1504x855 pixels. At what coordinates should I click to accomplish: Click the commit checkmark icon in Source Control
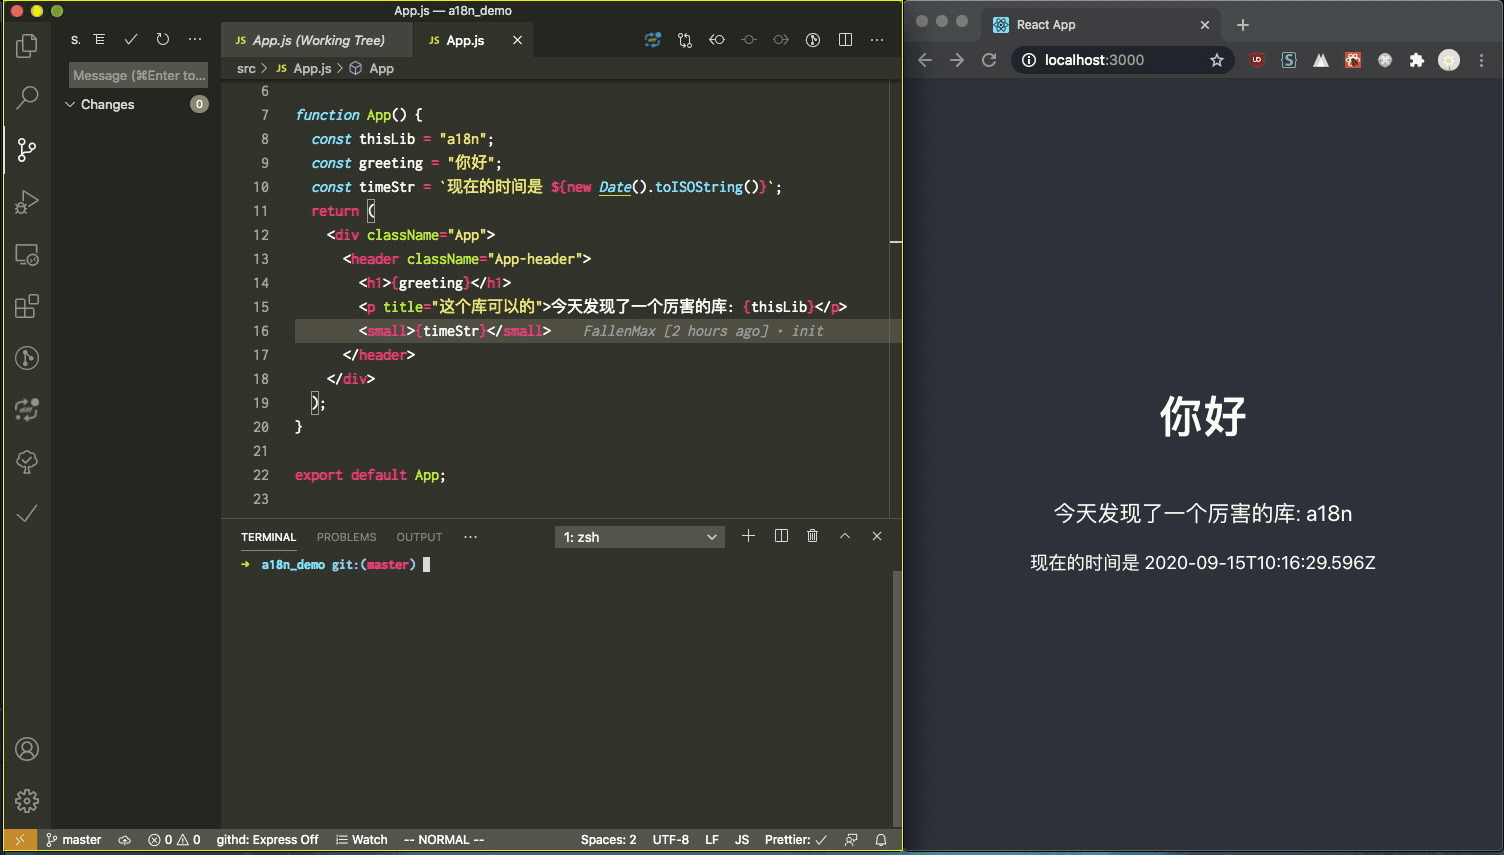coord(130,39)
